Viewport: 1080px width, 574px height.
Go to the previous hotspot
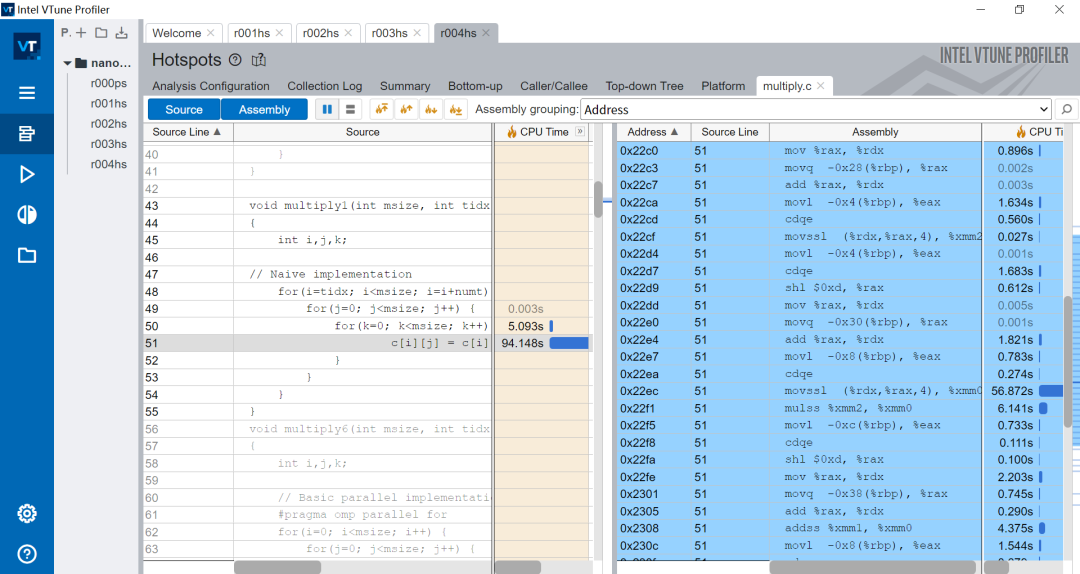pyautogui.click(x=406, y=110)
